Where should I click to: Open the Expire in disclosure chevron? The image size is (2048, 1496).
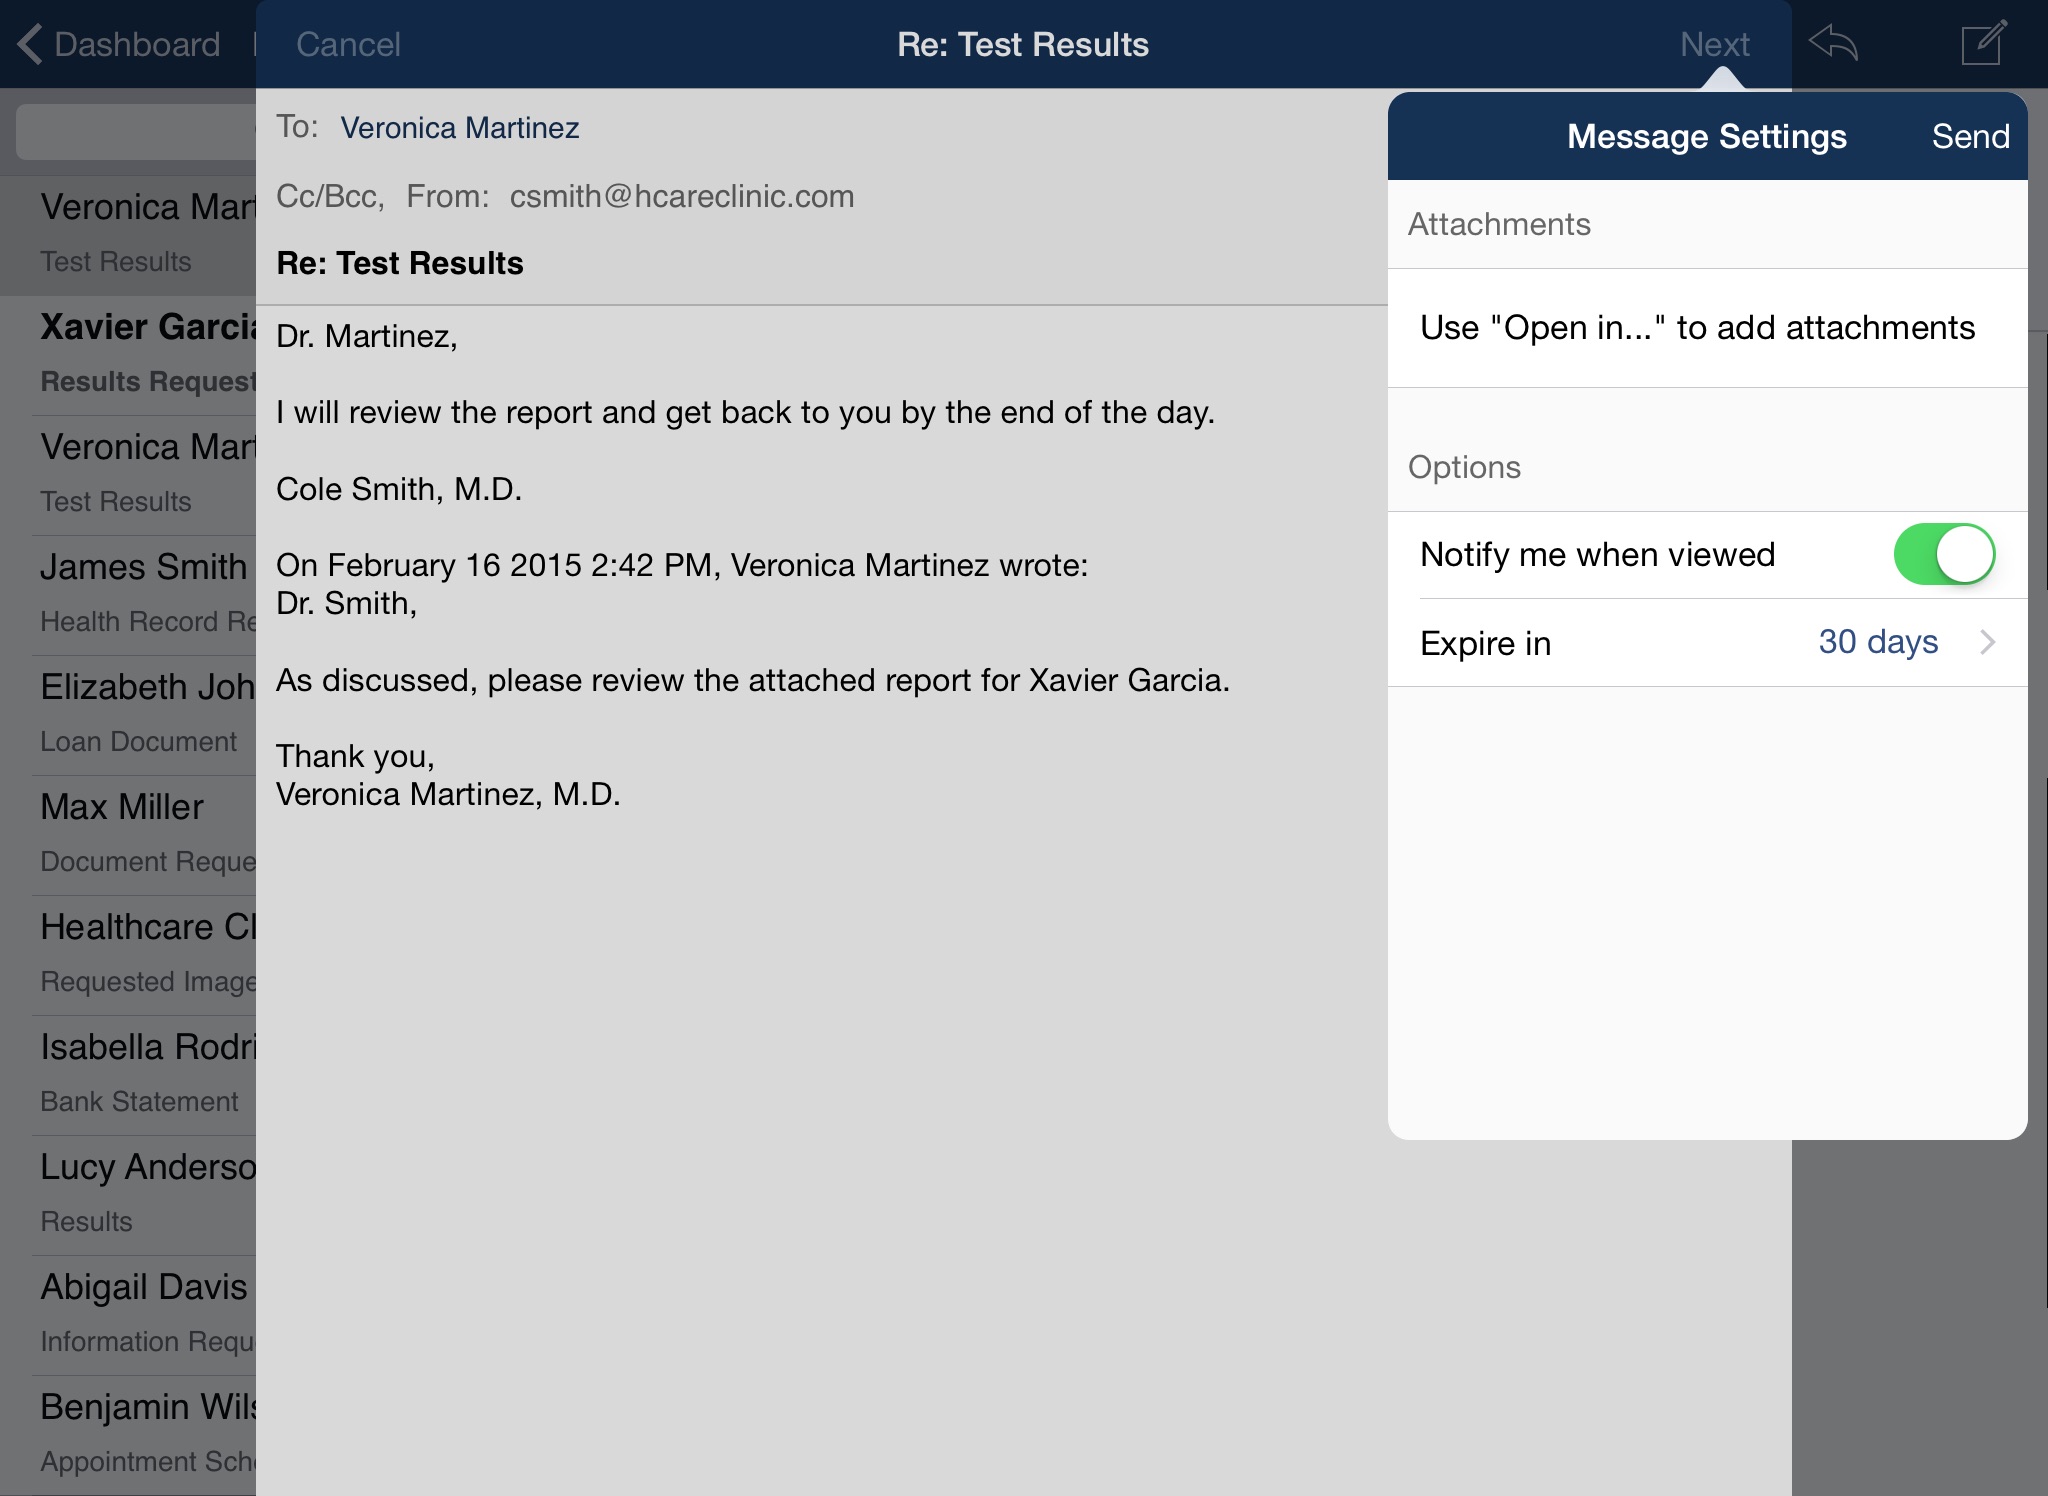click(x=1987, y=642)
